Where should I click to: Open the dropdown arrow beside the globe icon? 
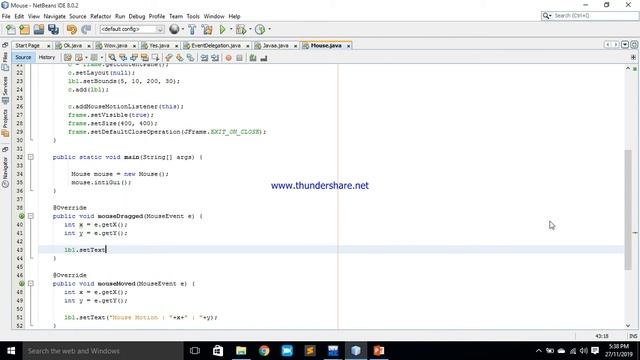(182, 29)
